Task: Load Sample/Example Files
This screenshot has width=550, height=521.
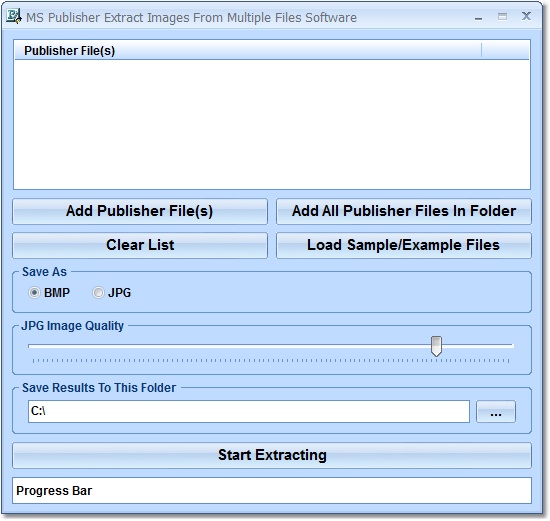Action: click(404, 245)
